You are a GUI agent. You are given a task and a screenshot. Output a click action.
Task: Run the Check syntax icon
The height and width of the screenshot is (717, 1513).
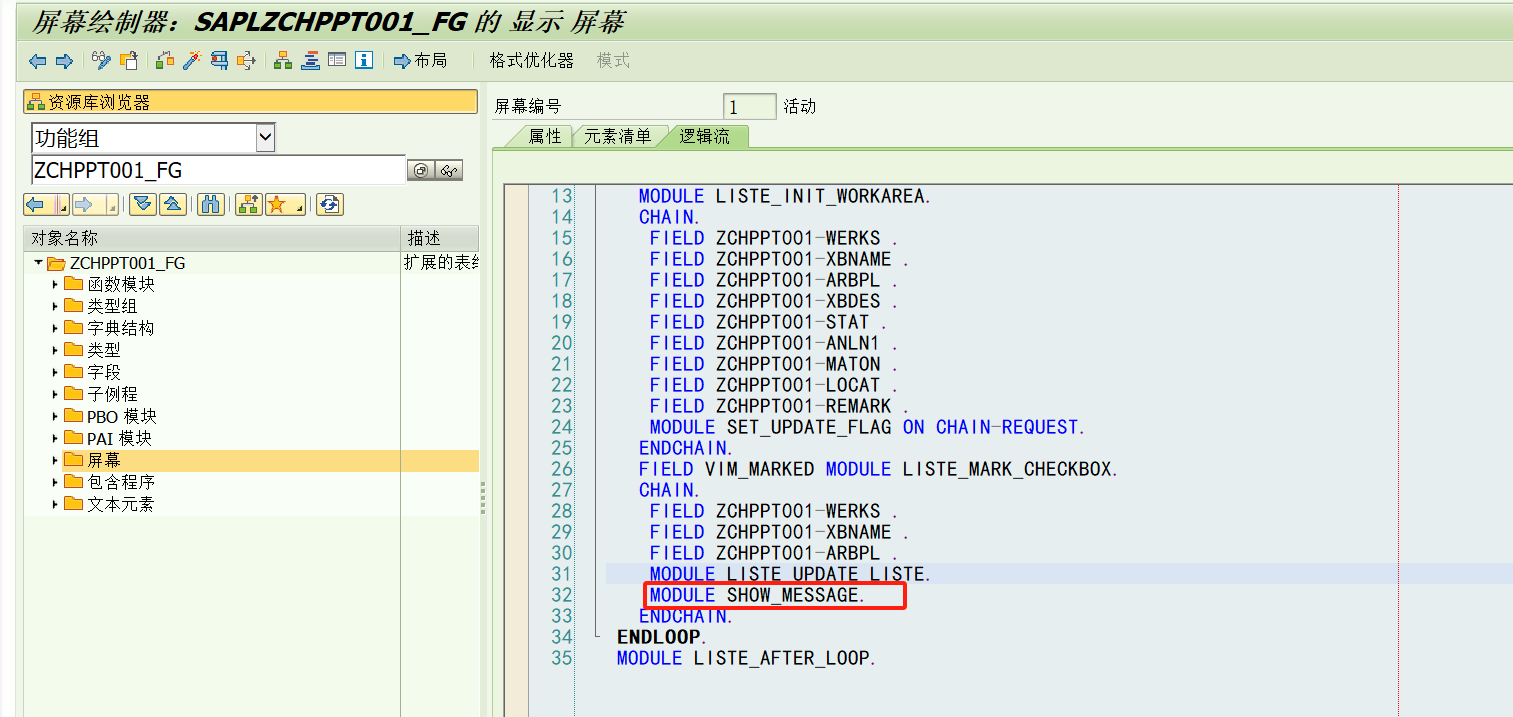165,61
